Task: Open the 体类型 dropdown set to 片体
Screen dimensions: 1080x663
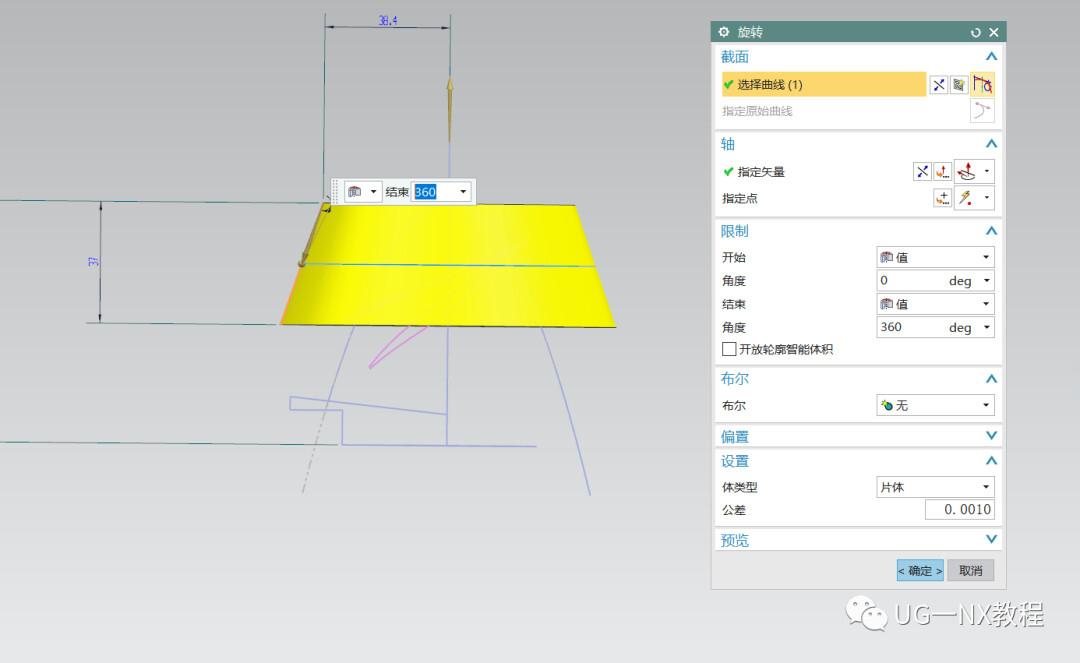Action: tap(935, 487)
